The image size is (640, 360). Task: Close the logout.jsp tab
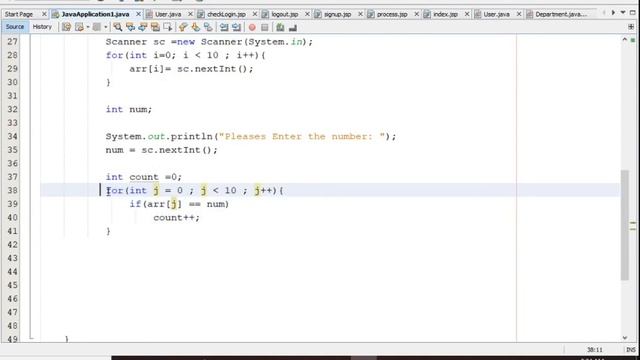(307, 14)
